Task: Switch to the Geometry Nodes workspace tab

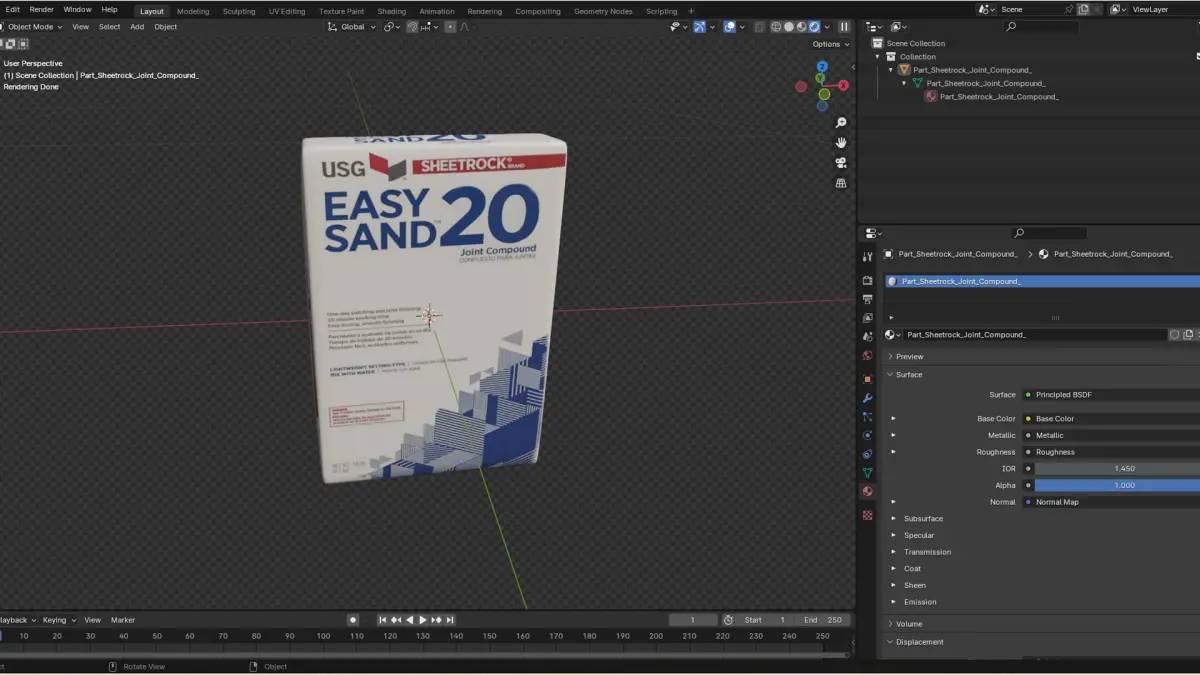Action: [603, 11]
